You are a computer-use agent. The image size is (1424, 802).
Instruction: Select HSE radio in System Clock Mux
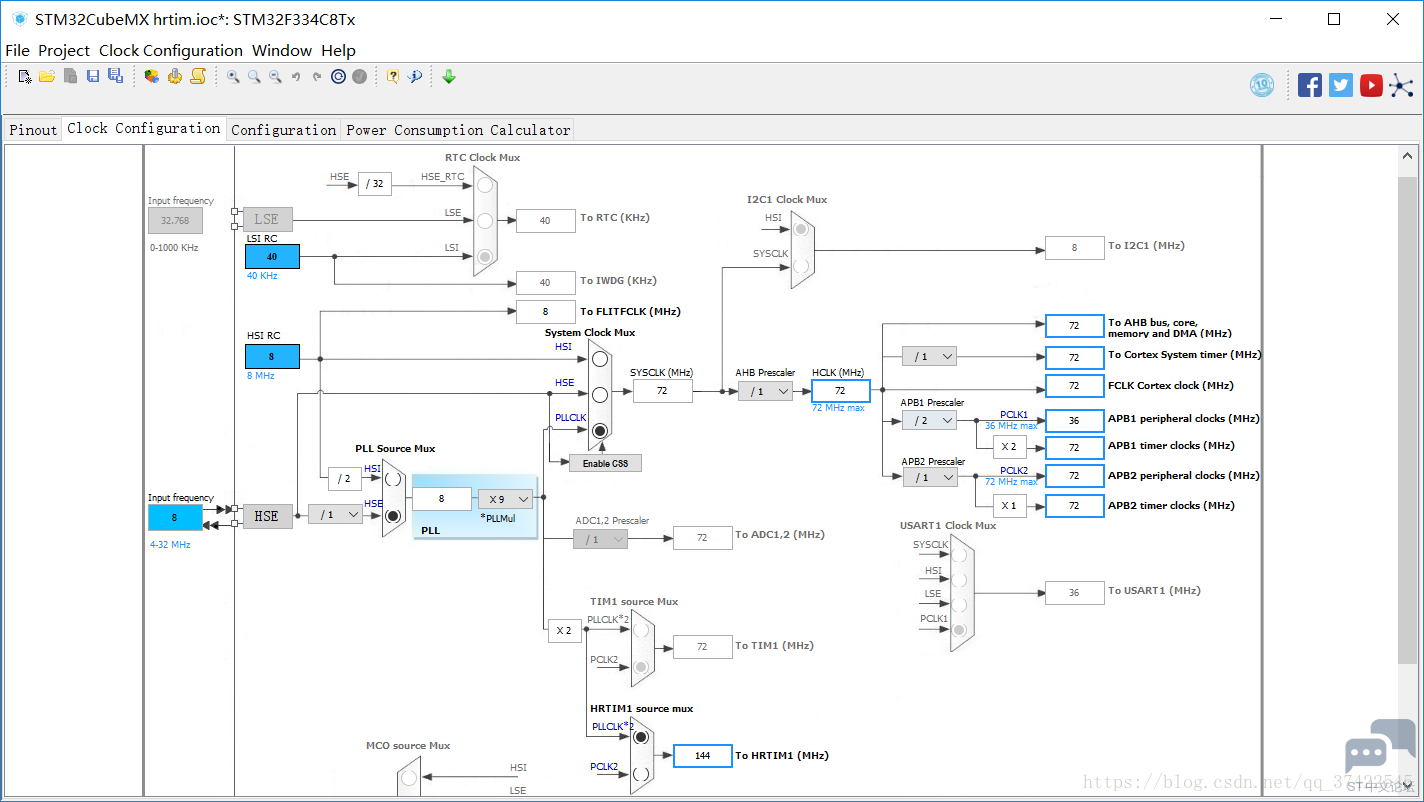click(599, 394)
